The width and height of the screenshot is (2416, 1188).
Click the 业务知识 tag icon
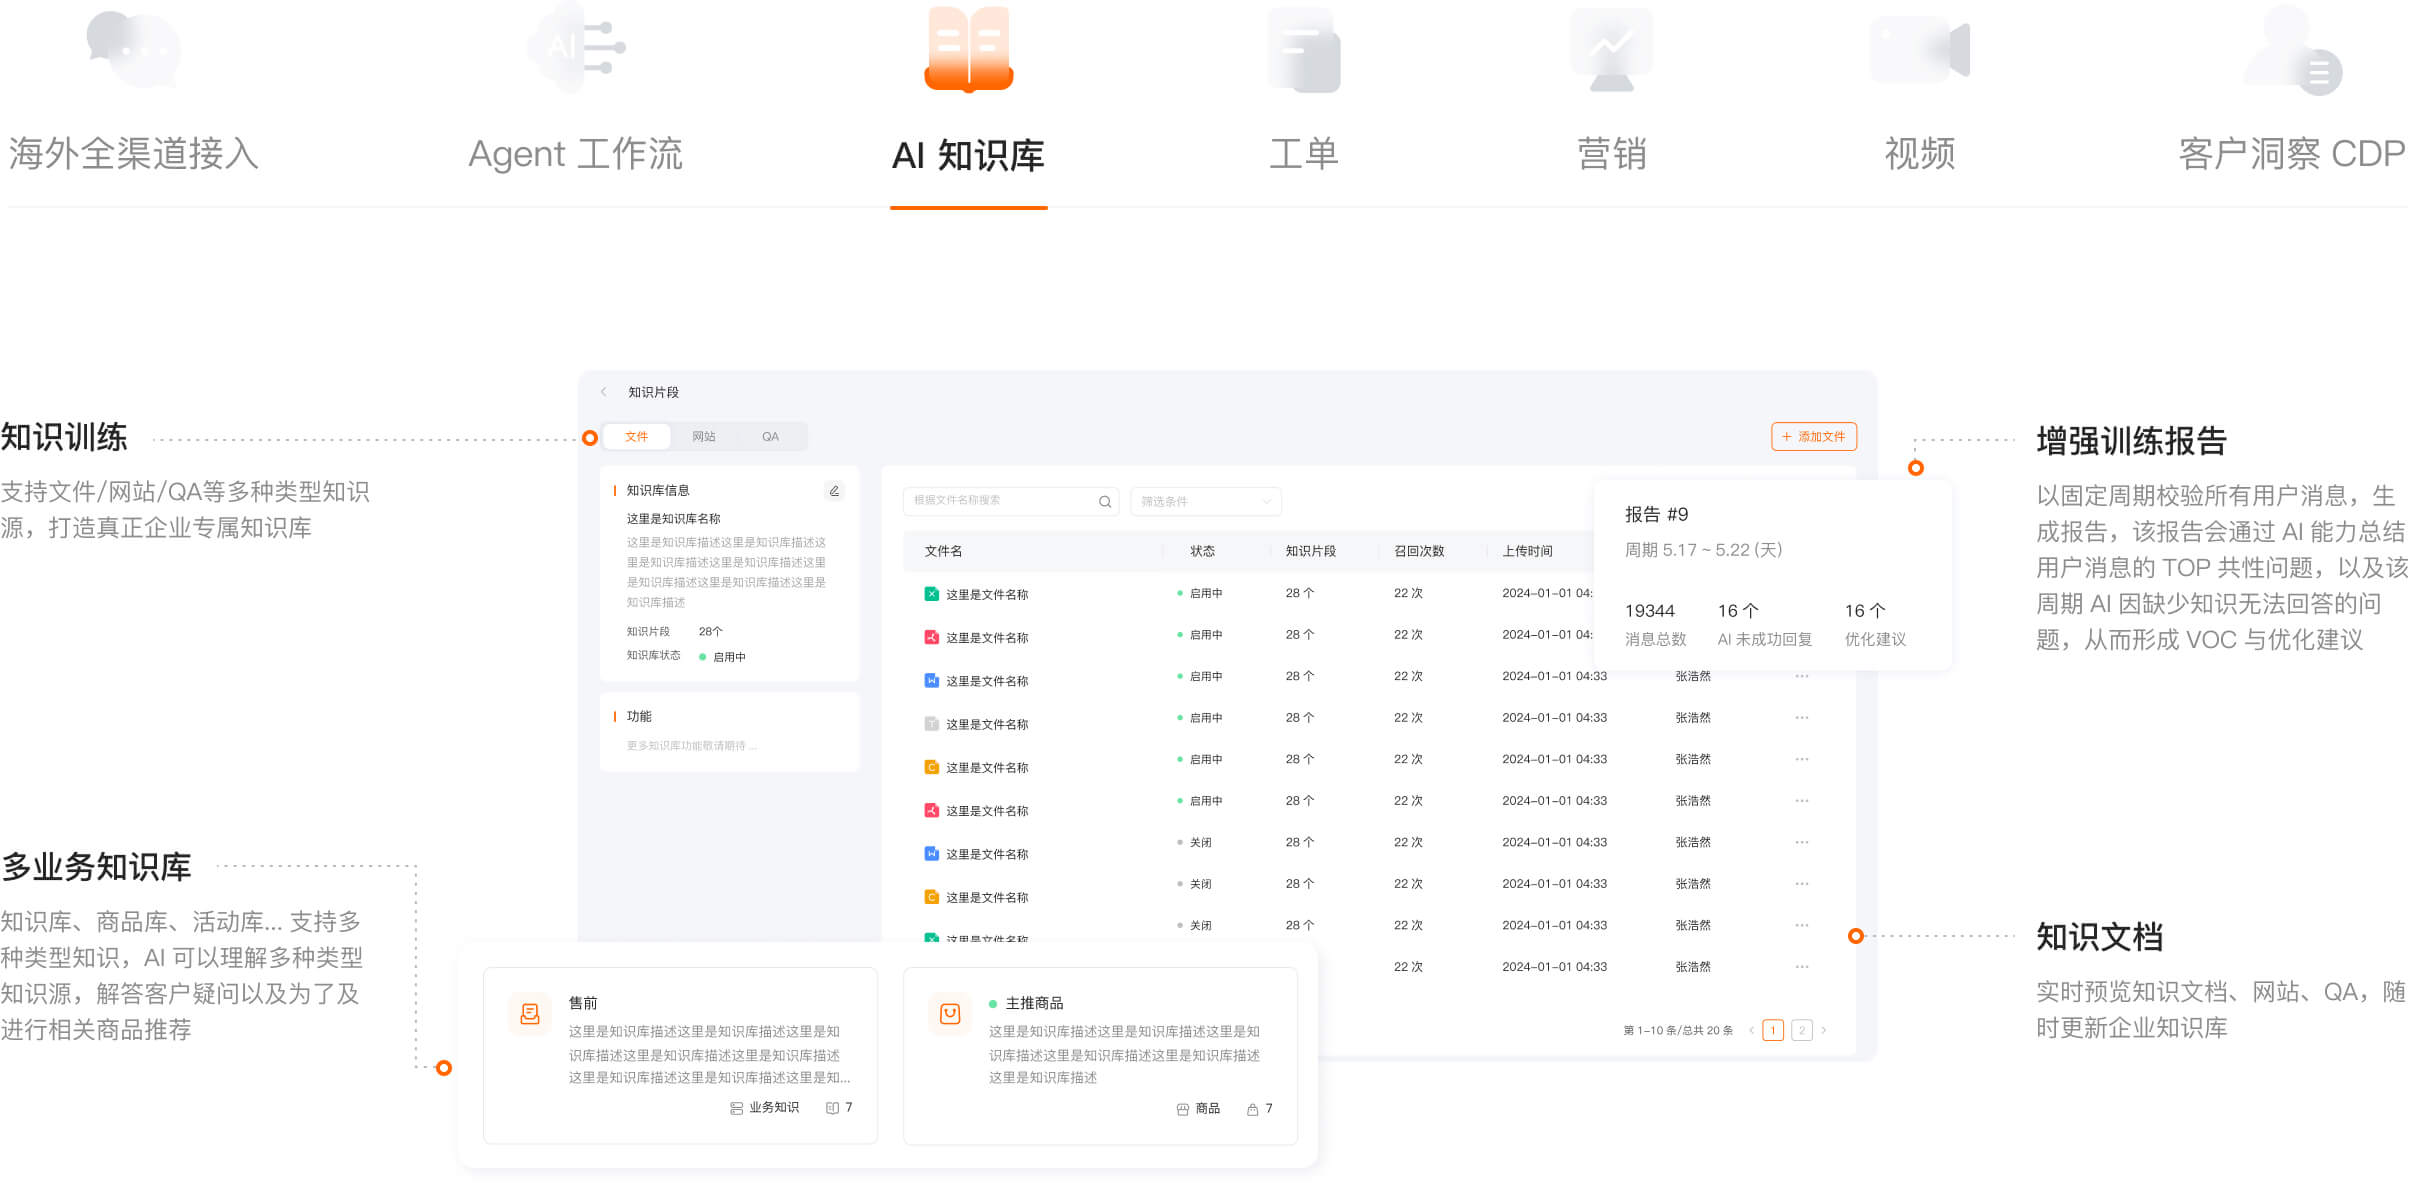point(736,1108)
